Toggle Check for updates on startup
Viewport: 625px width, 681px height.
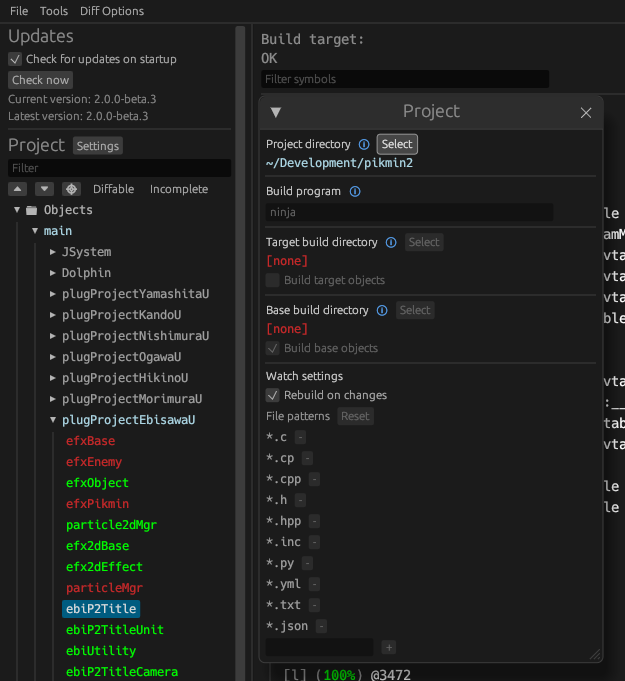coord(15,59)
